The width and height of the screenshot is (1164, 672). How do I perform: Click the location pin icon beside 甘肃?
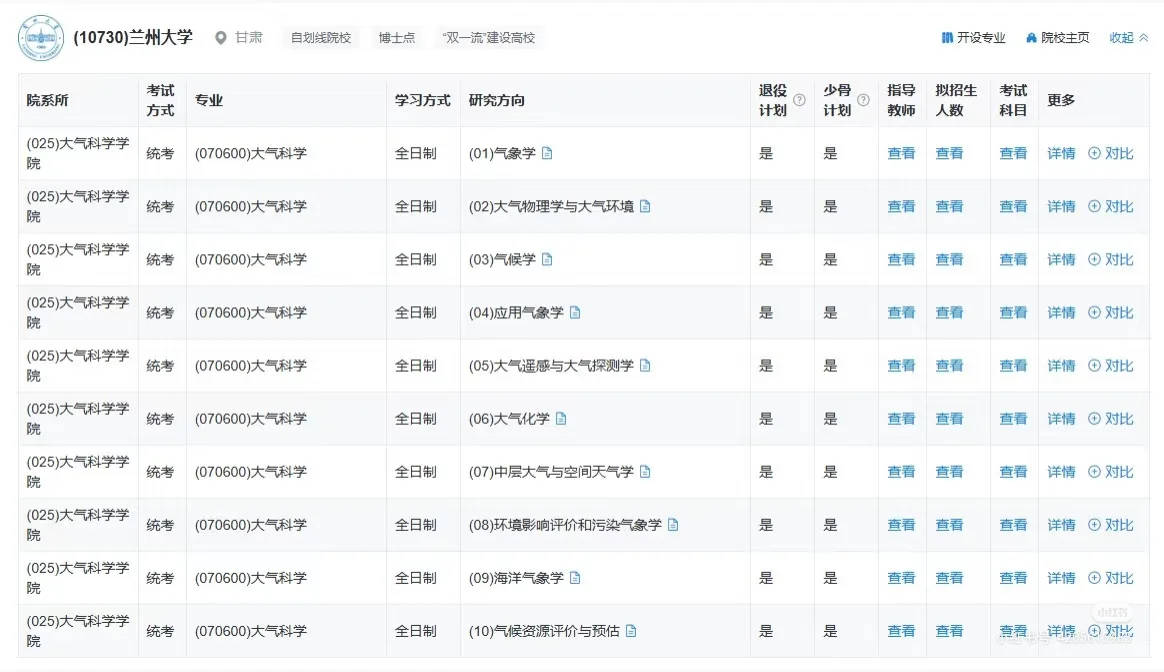click(221, 37)
